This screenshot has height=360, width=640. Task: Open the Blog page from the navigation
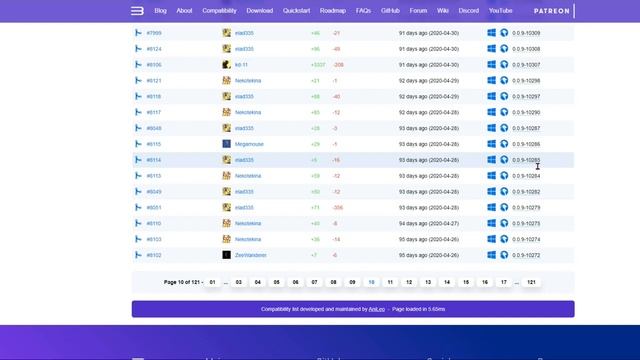coord(160,11)
